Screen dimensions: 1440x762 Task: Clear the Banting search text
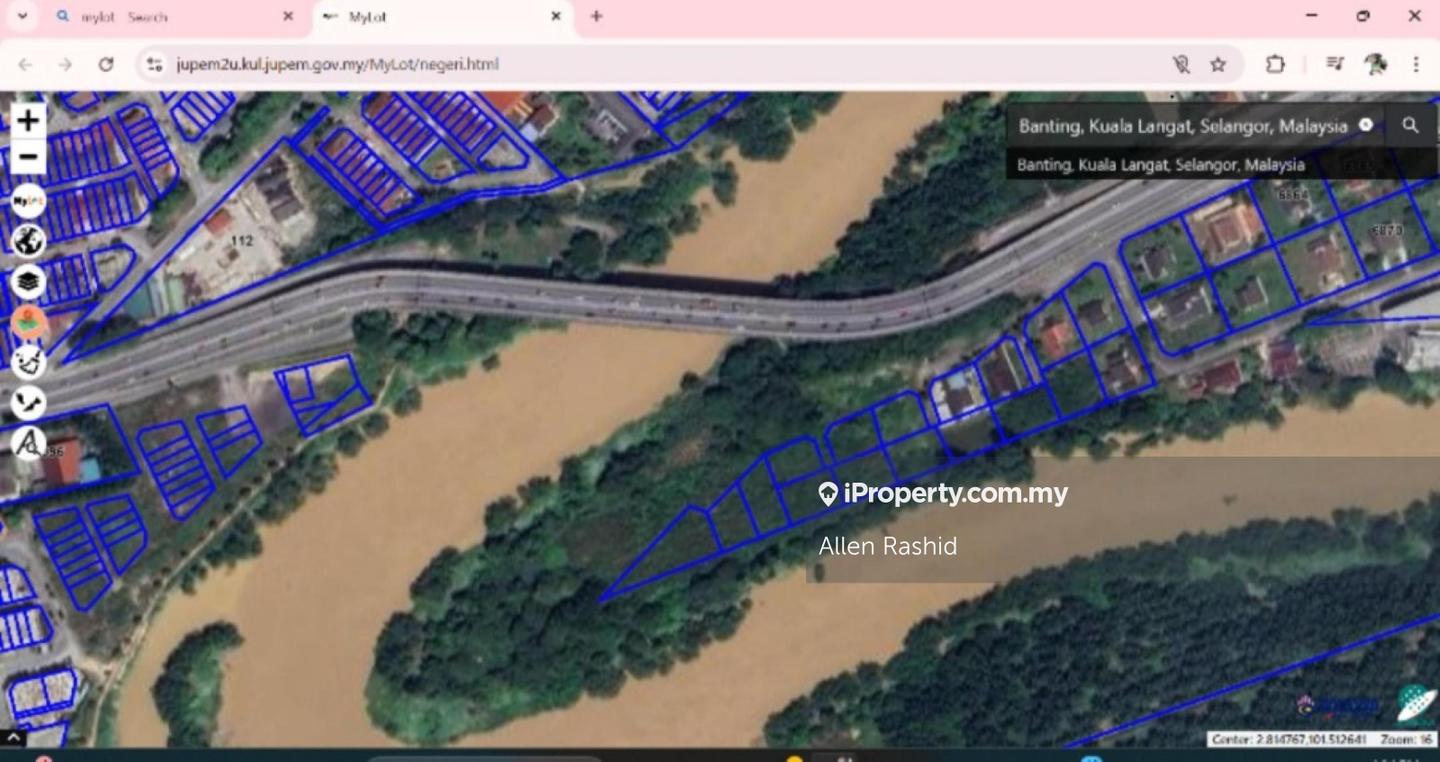(x=1365, y=125)
